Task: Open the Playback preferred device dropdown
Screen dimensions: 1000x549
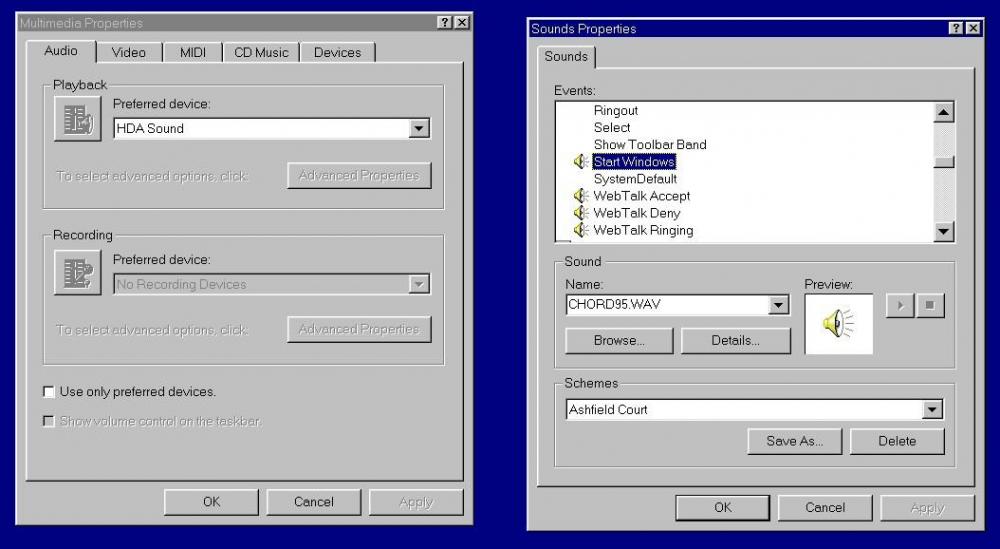Action: [x=418, y=128]
